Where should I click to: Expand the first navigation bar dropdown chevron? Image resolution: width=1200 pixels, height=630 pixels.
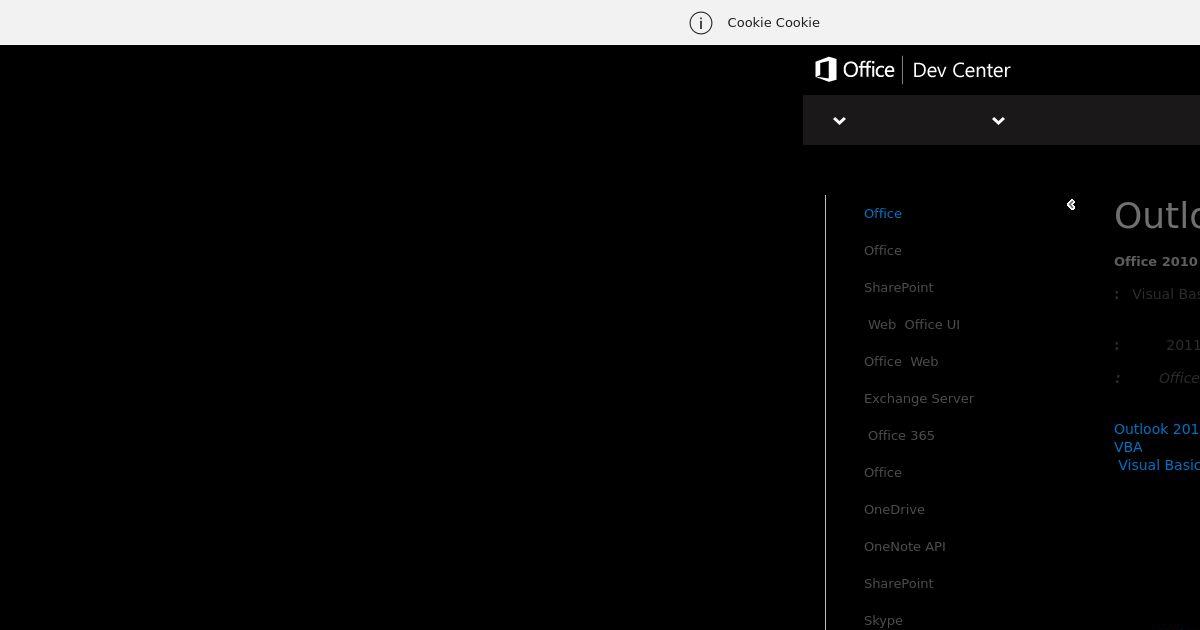840,121
